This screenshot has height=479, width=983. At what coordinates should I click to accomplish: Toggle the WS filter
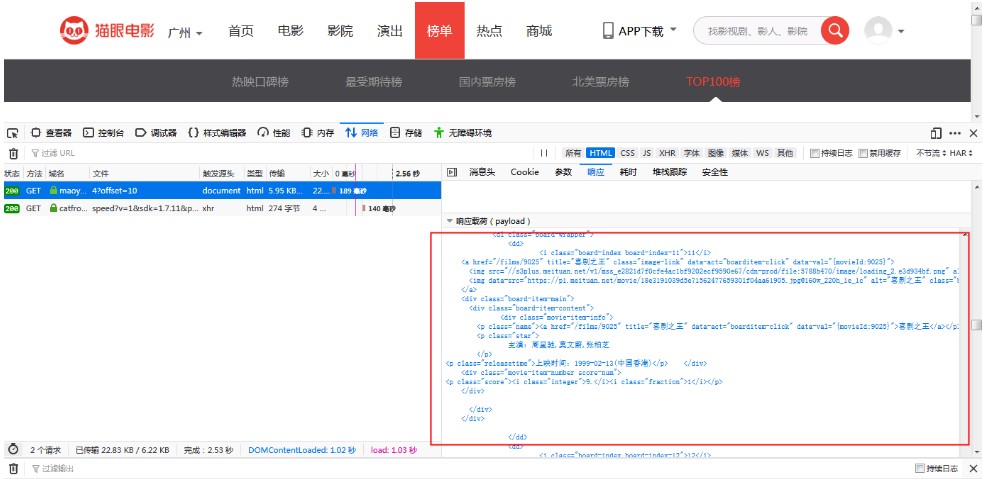(762, 153)
